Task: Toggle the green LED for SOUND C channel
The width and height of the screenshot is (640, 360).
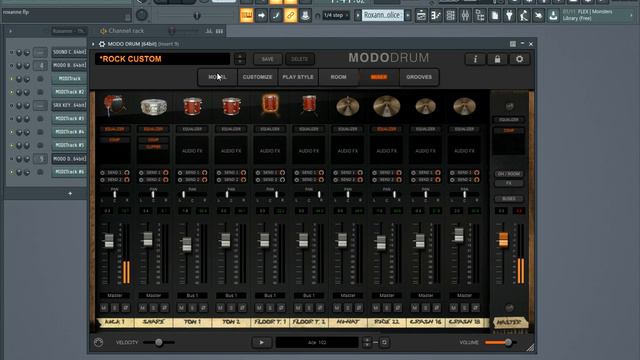Action: (x=11, y=52)
